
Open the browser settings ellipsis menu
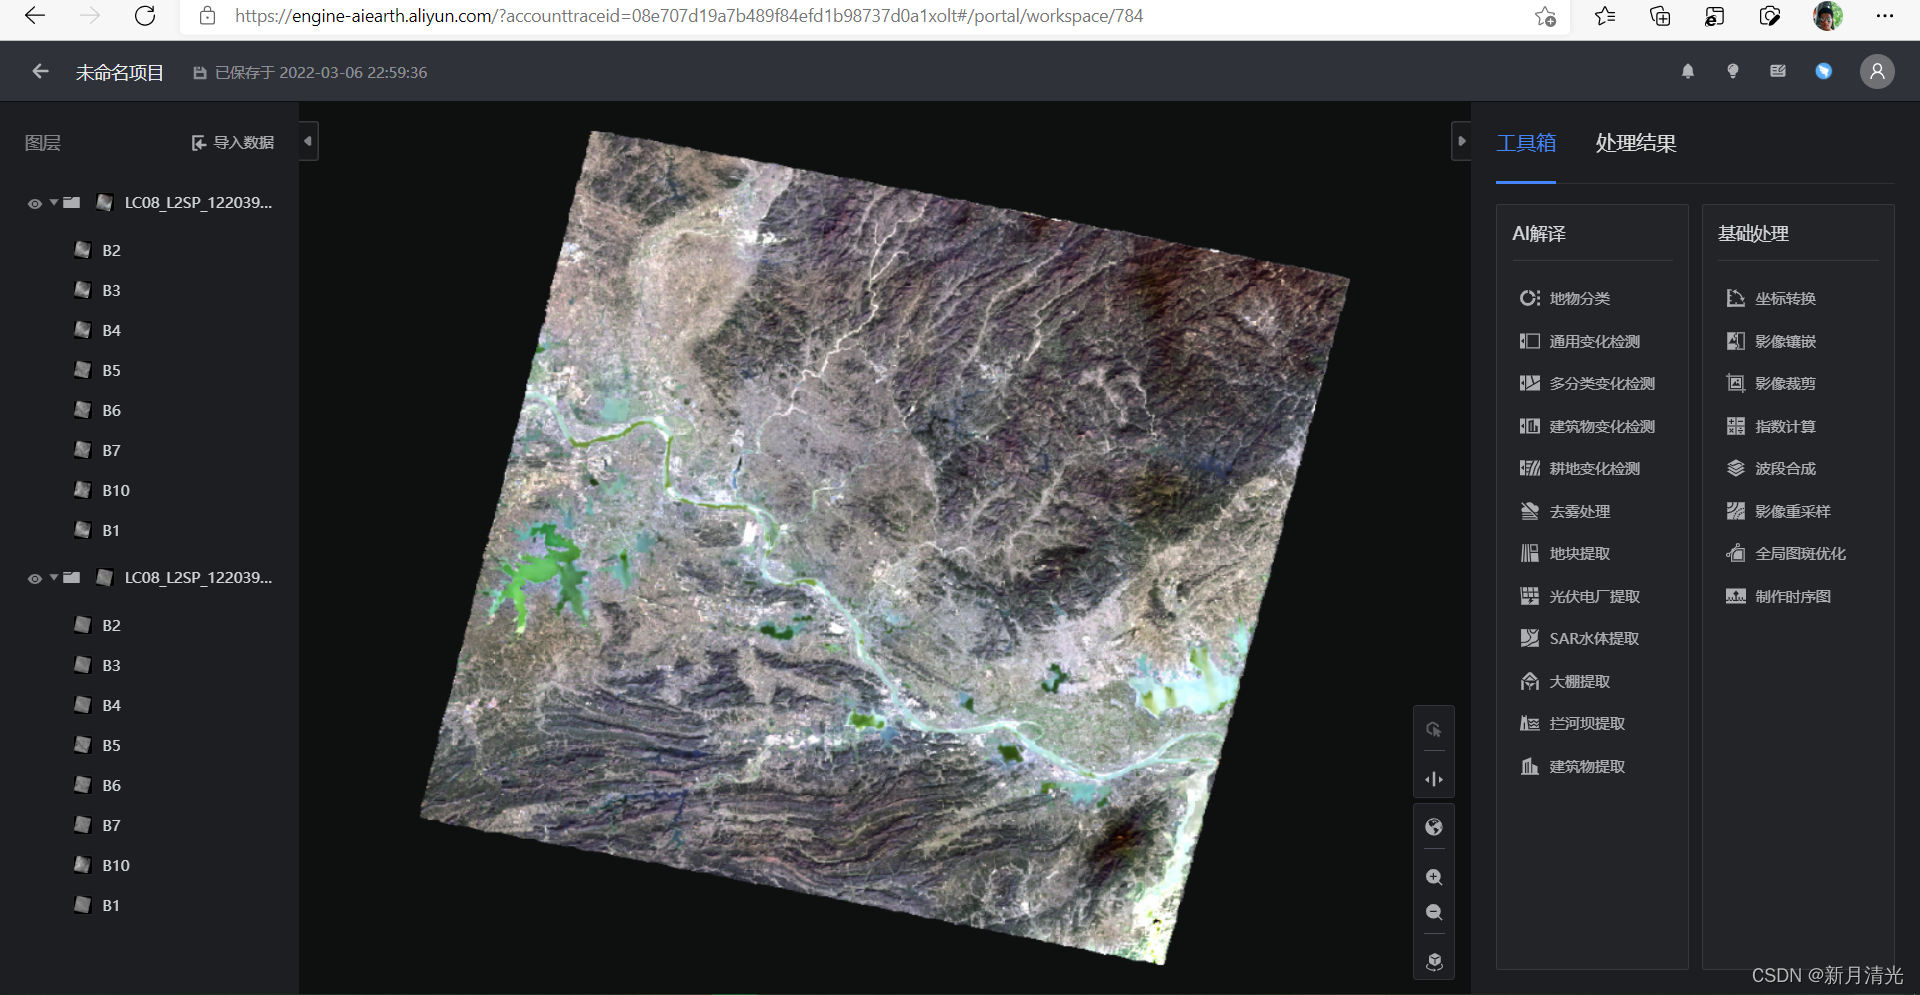point(1885,16)
